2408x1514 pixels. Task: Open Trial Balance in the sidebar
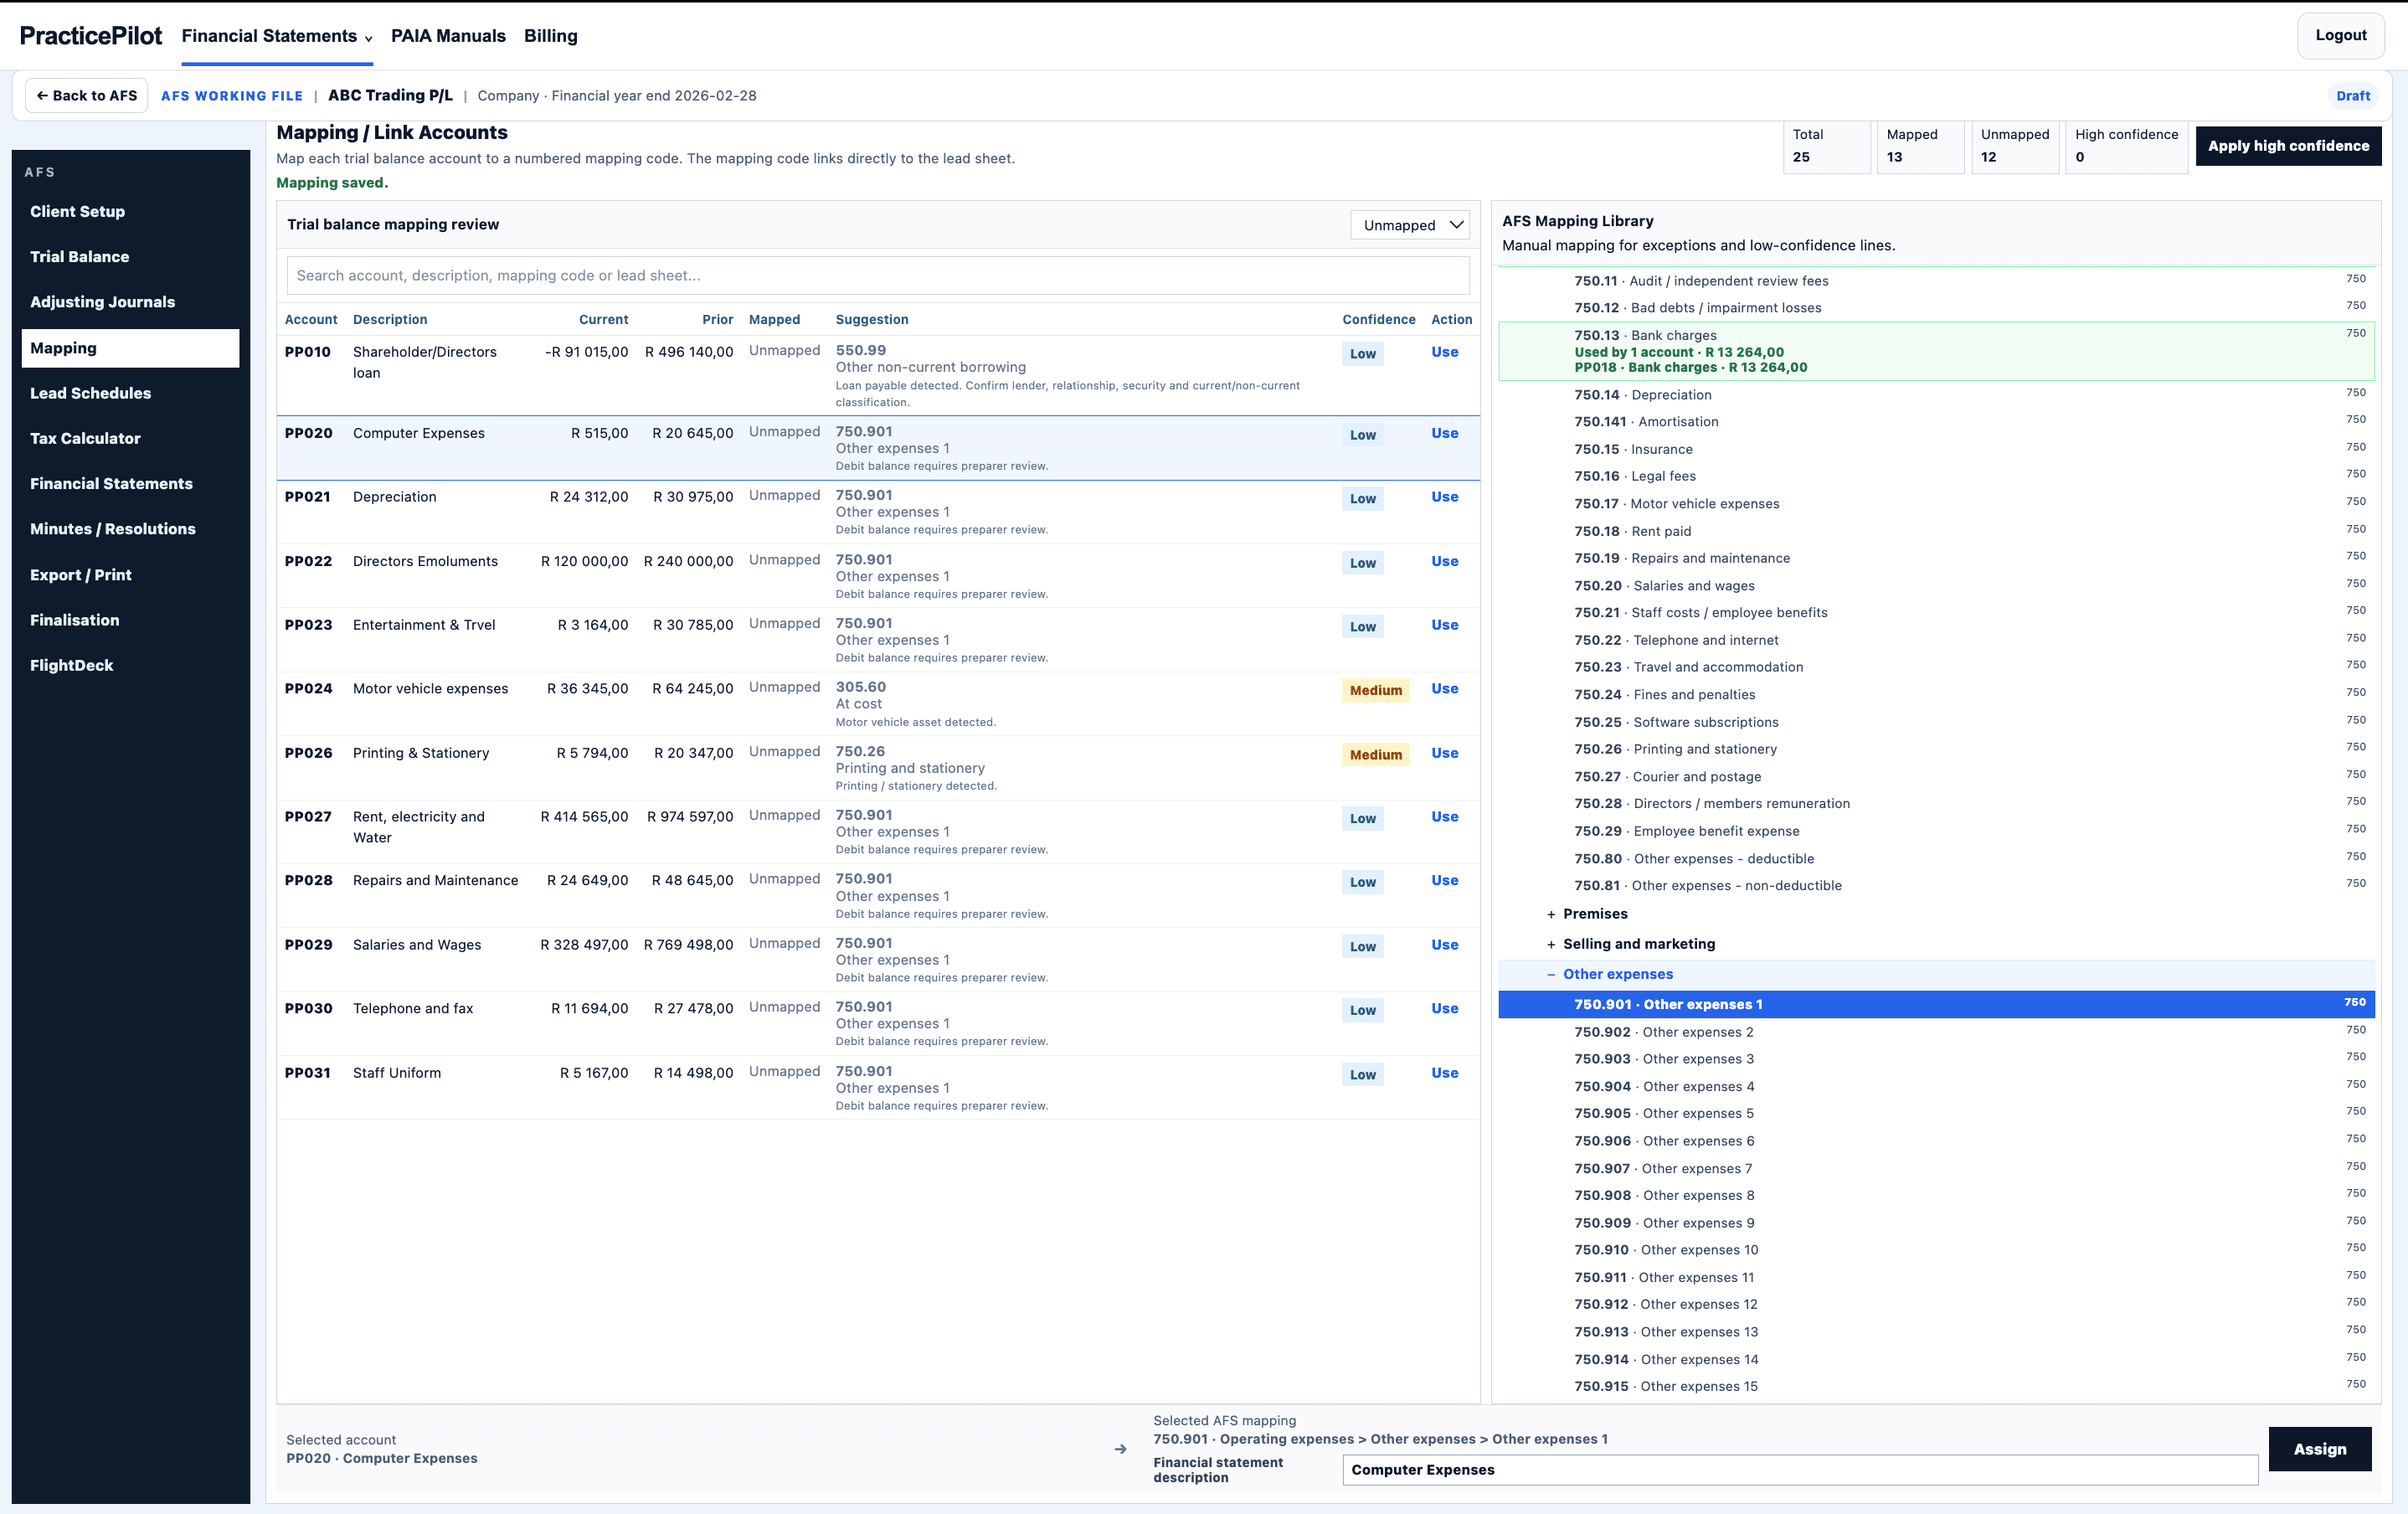(x=130, y=257)
